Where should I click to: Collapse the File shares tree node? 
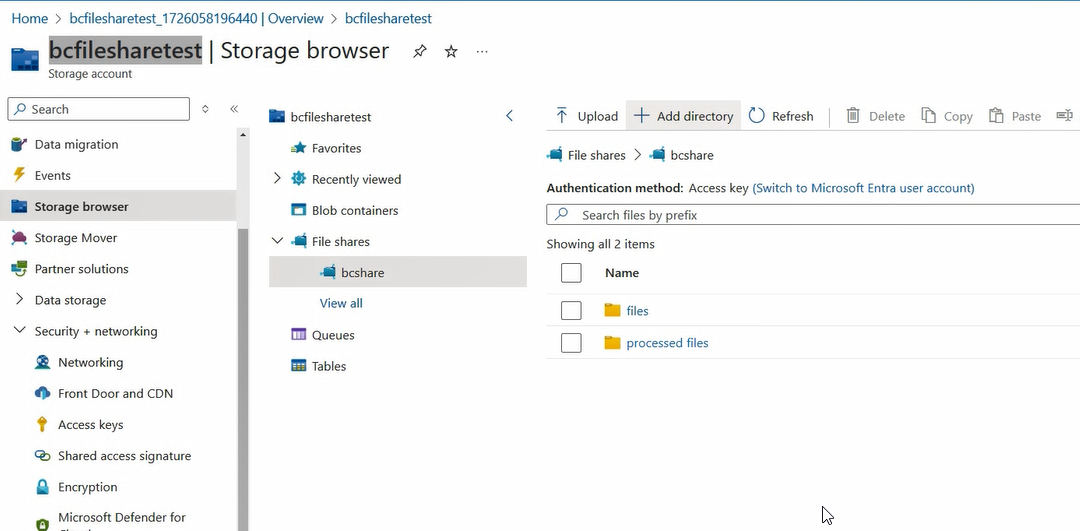click(277, 241)
